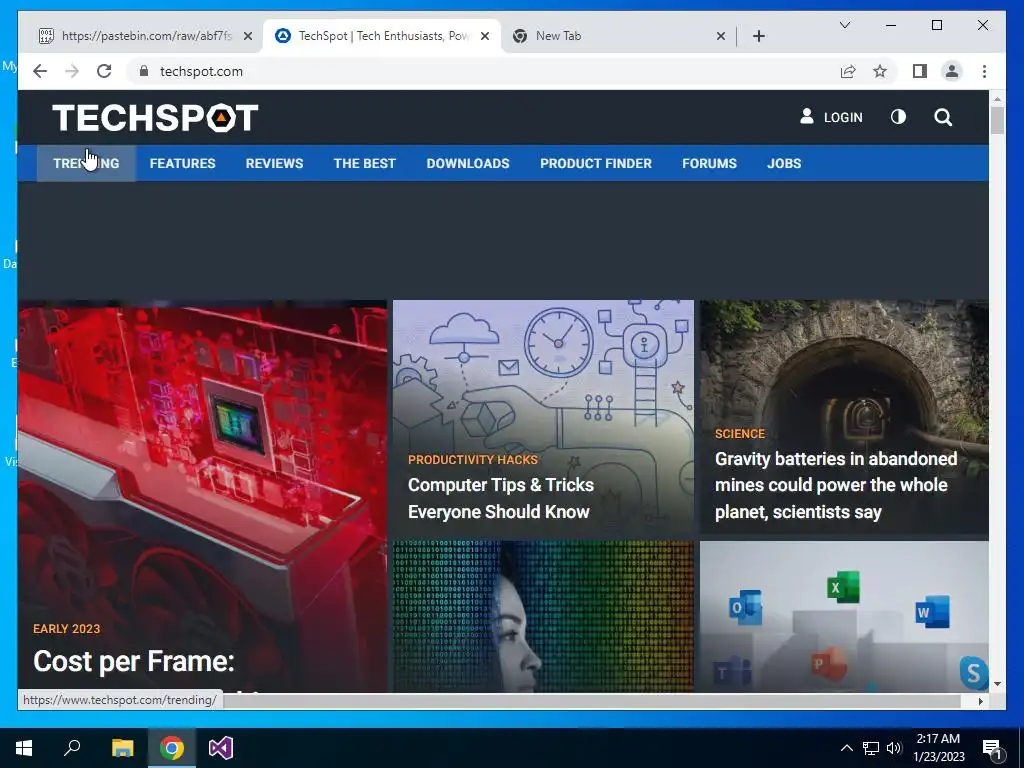This screenshot has height=768, width=1024.
Task: Open PRODUCT FINDER page
Action: pos(596,163)
